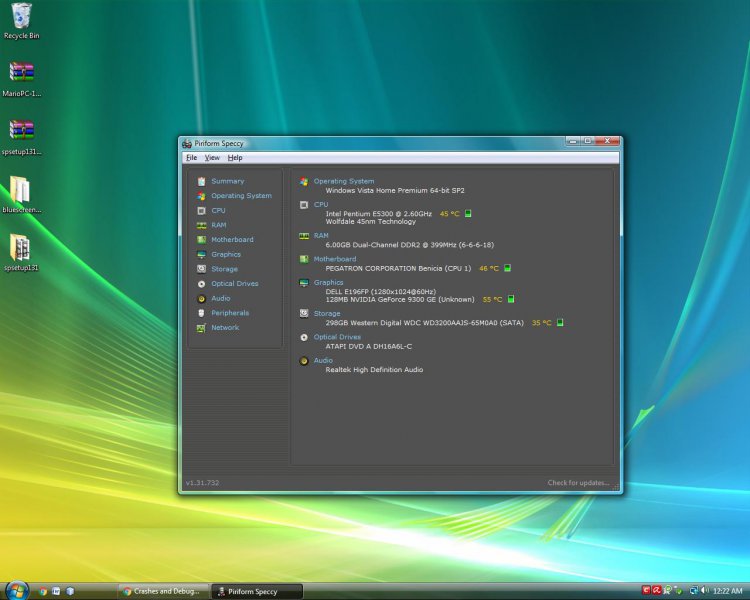Screen dimensions: 750x600
Task: Click the CPU temperature green indicator icon
Action: tap(468, 213)
